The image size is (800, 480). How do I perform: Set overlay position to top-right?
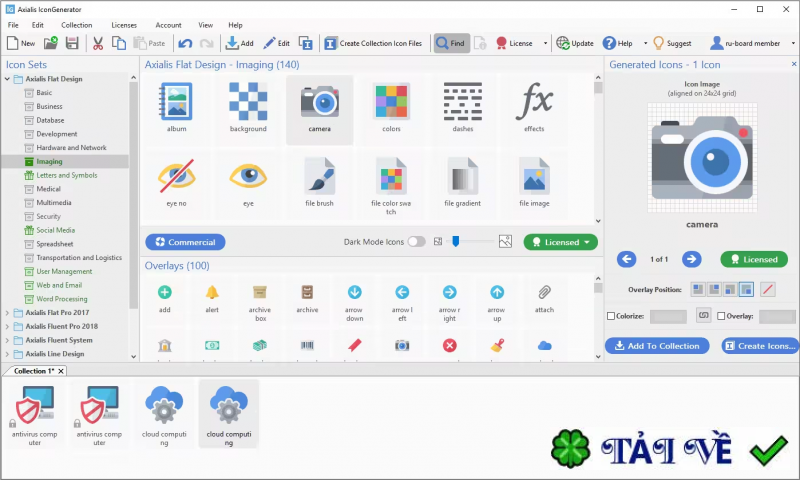(714, 289)
